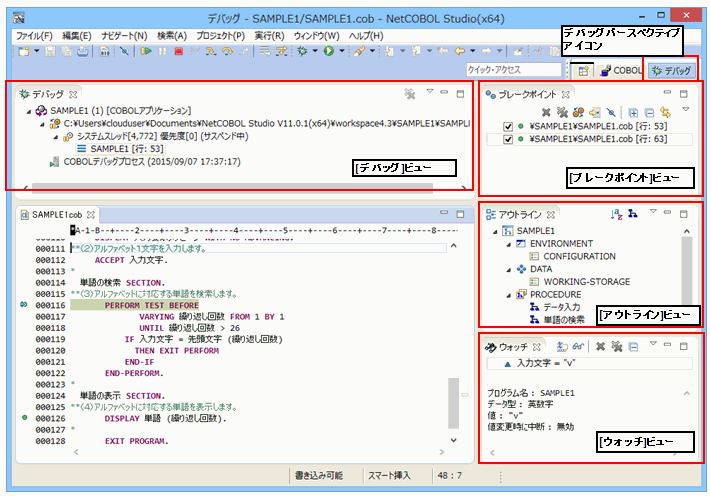Click the New wizard toolbar icon
Viewport: 710px width, 496px height.
(24, 52)
